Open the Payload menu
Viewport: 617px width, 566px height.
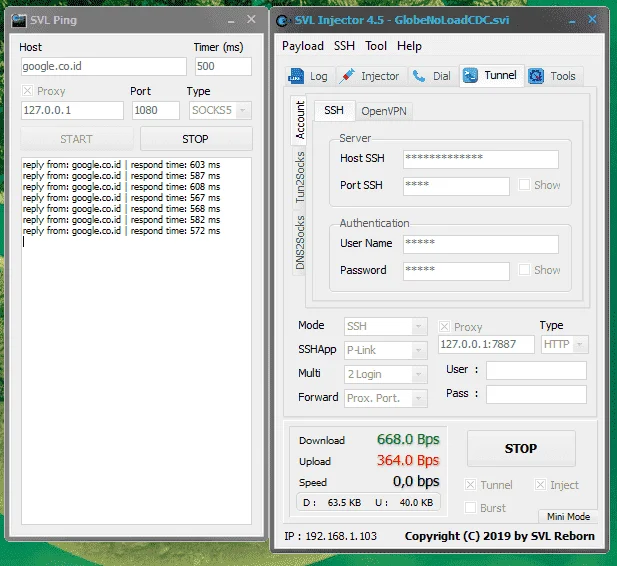click(x=303, y=46)
